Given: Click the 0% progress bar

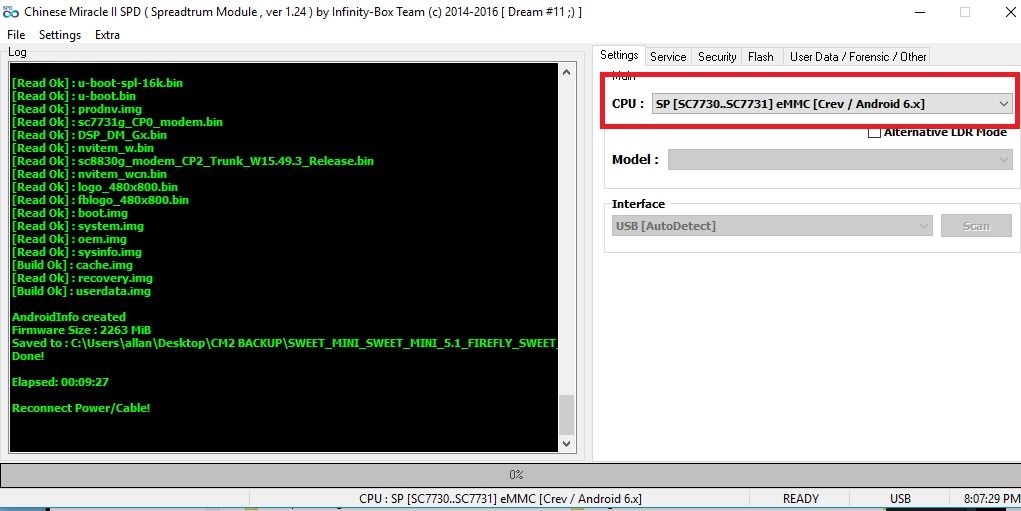Looking at the screenshot, I should [x=510, y=475].
